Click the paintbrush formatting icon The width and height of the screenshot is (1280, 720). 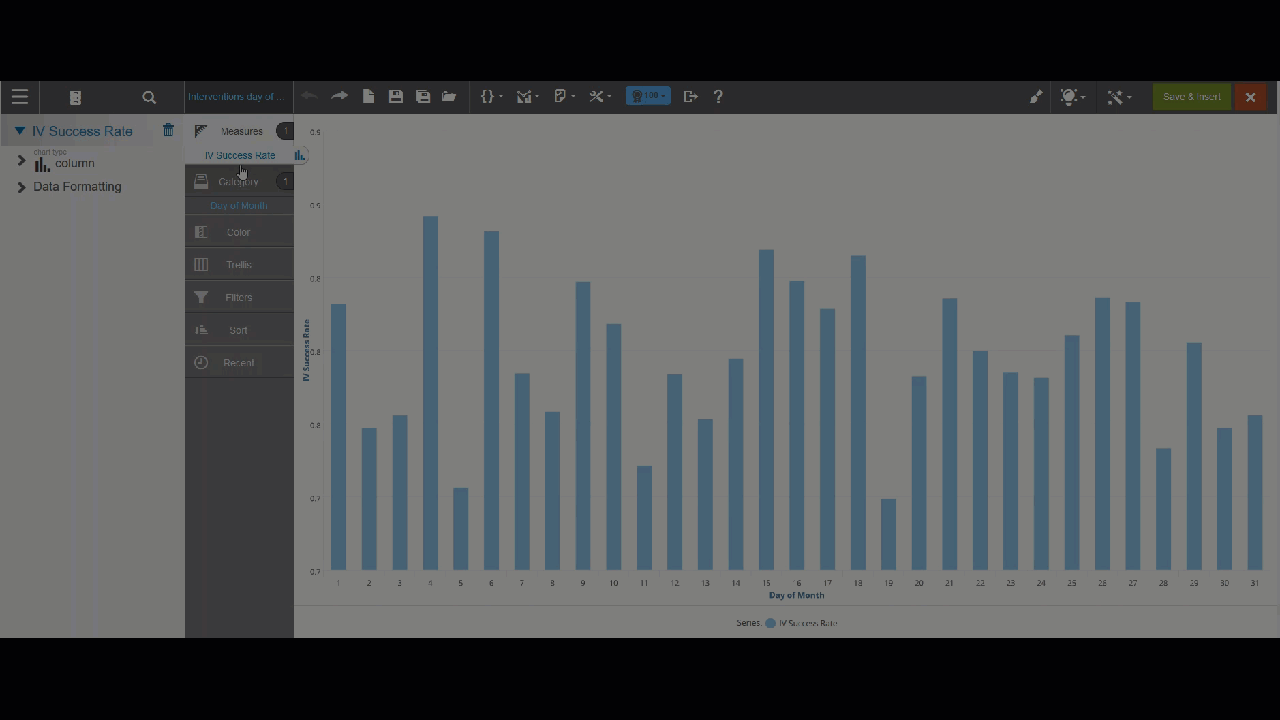[1036, 97]
